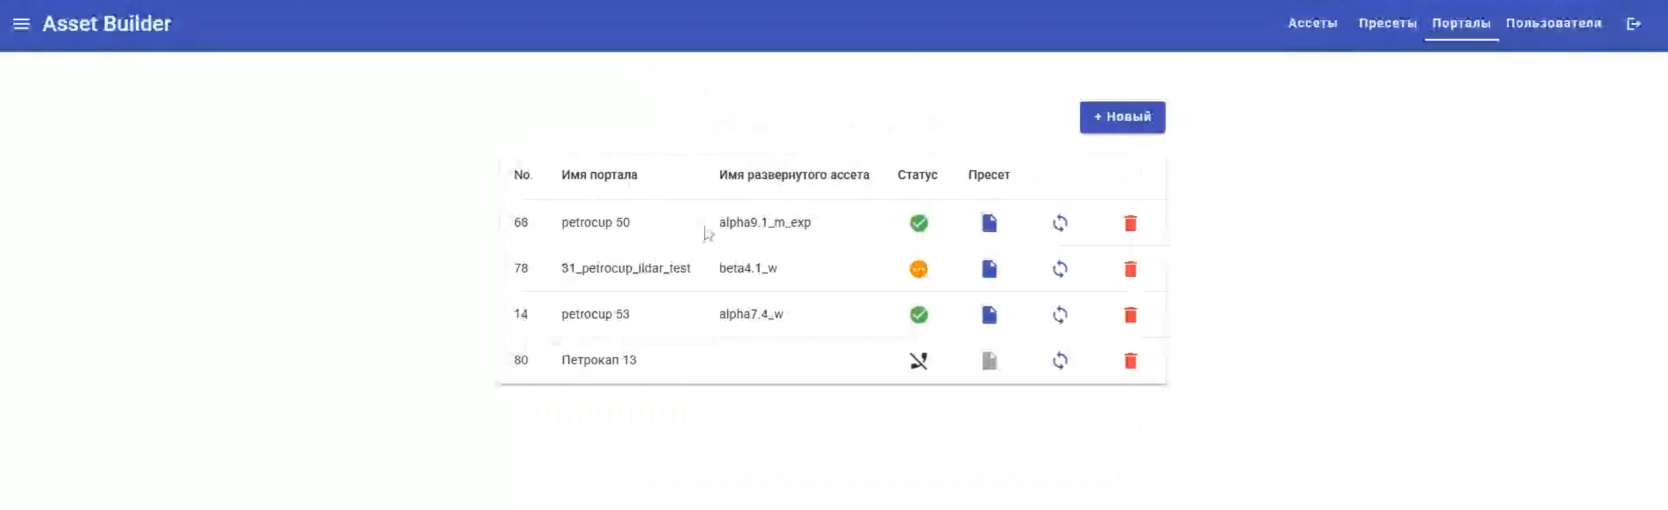
Task: Click green status check of petrocup 53
Action: tap(918, 315)
